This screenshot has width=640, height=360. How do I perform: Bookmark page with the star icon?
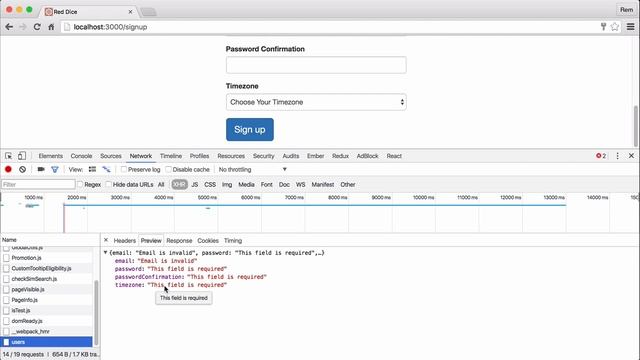[615, 27]
